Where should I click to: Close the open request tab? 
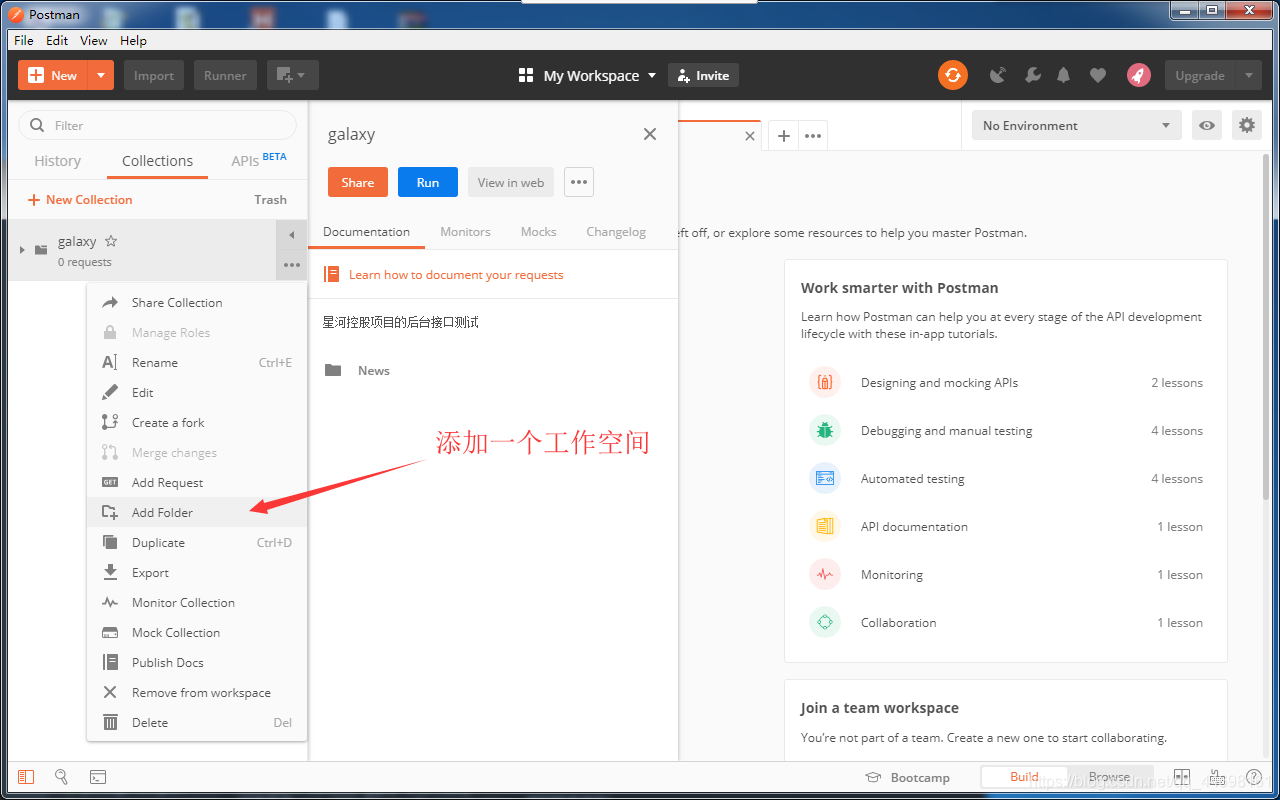750,136
